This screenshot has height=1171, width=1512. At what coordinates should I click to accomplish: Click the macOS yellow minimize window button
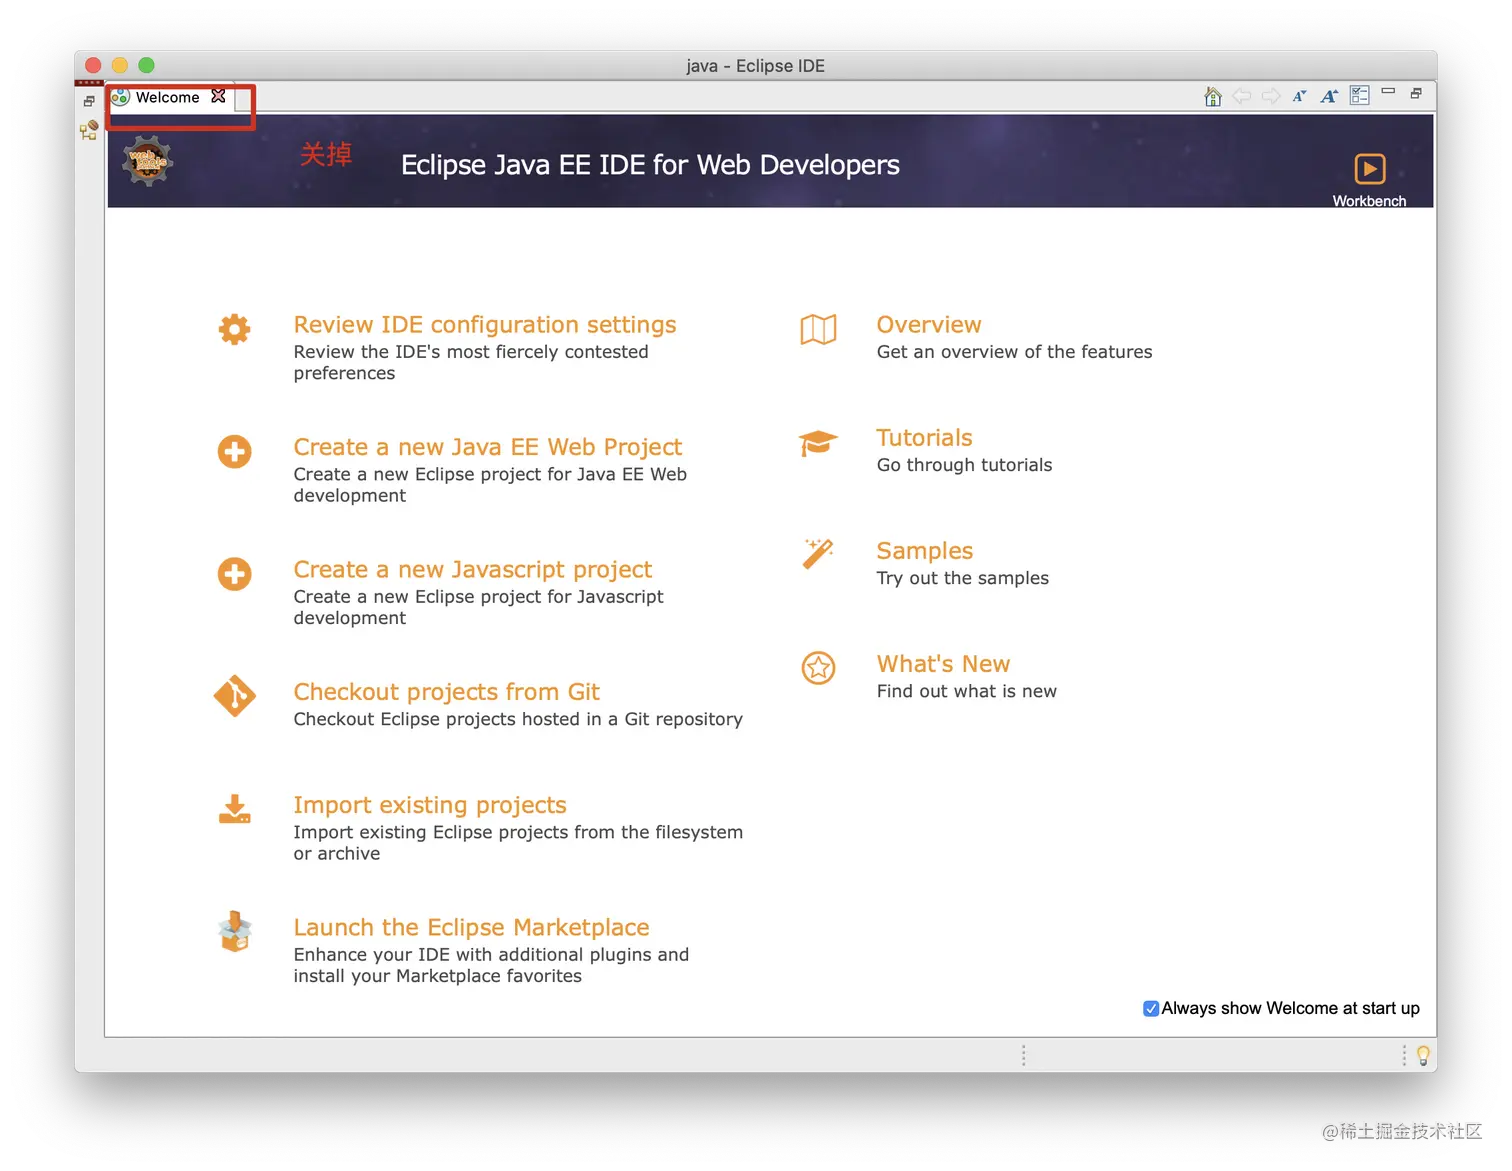(120, 65)
